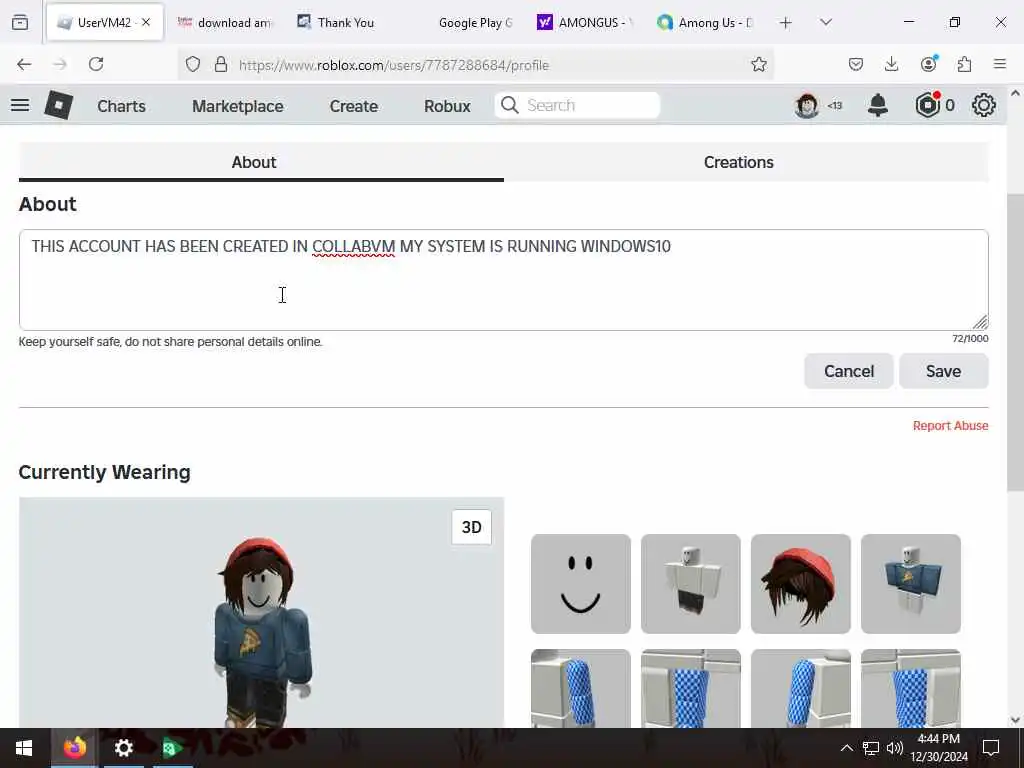Select the red beanie hair item
This screenshot has width=1024, height=768.
pos(801,584)
